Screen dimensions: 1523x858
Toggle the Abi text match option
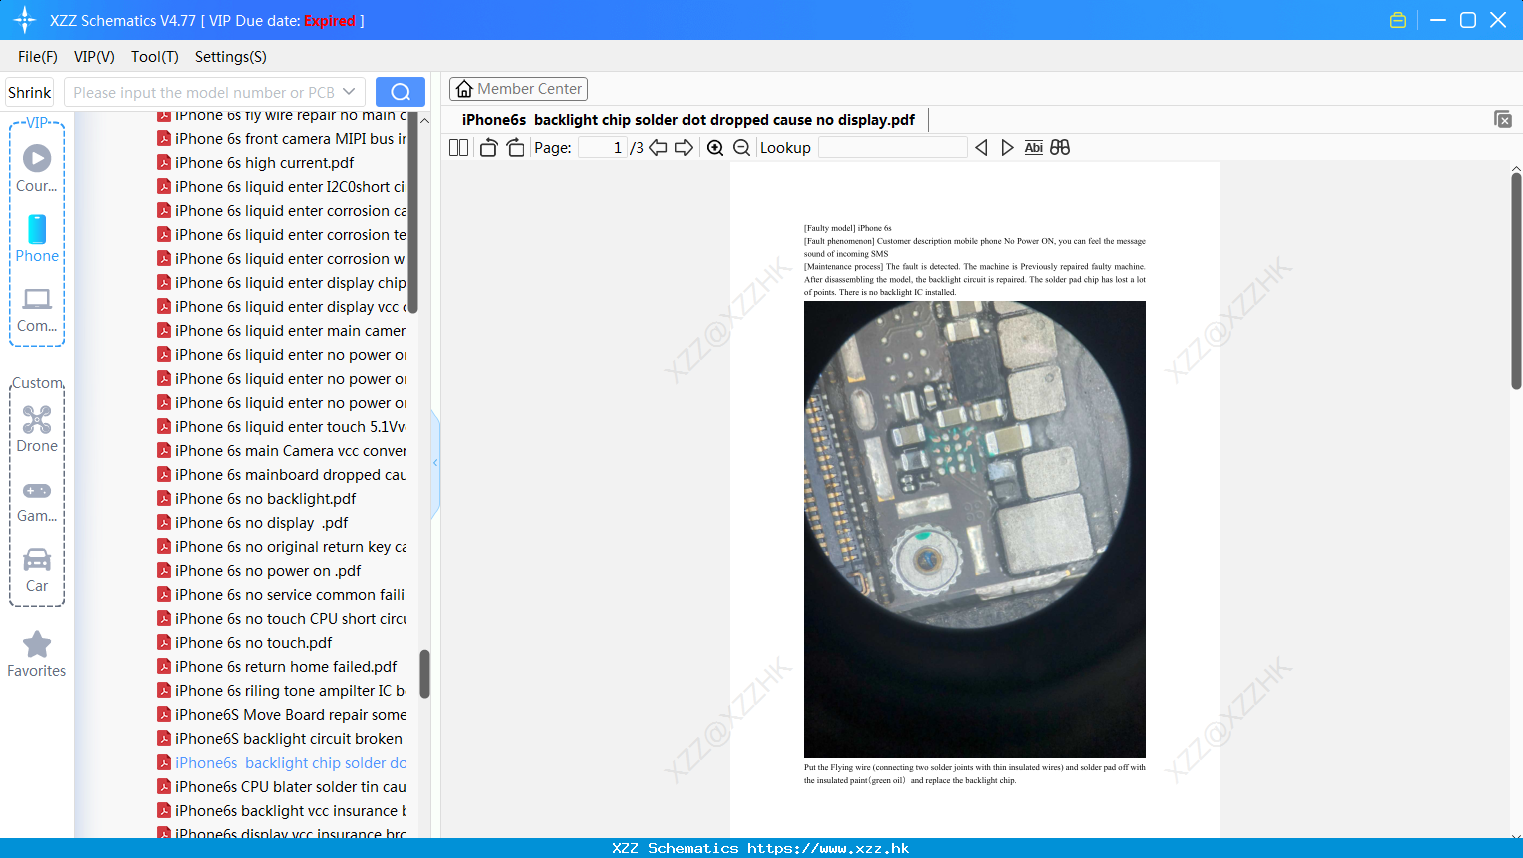click(x=1034, y=147)
